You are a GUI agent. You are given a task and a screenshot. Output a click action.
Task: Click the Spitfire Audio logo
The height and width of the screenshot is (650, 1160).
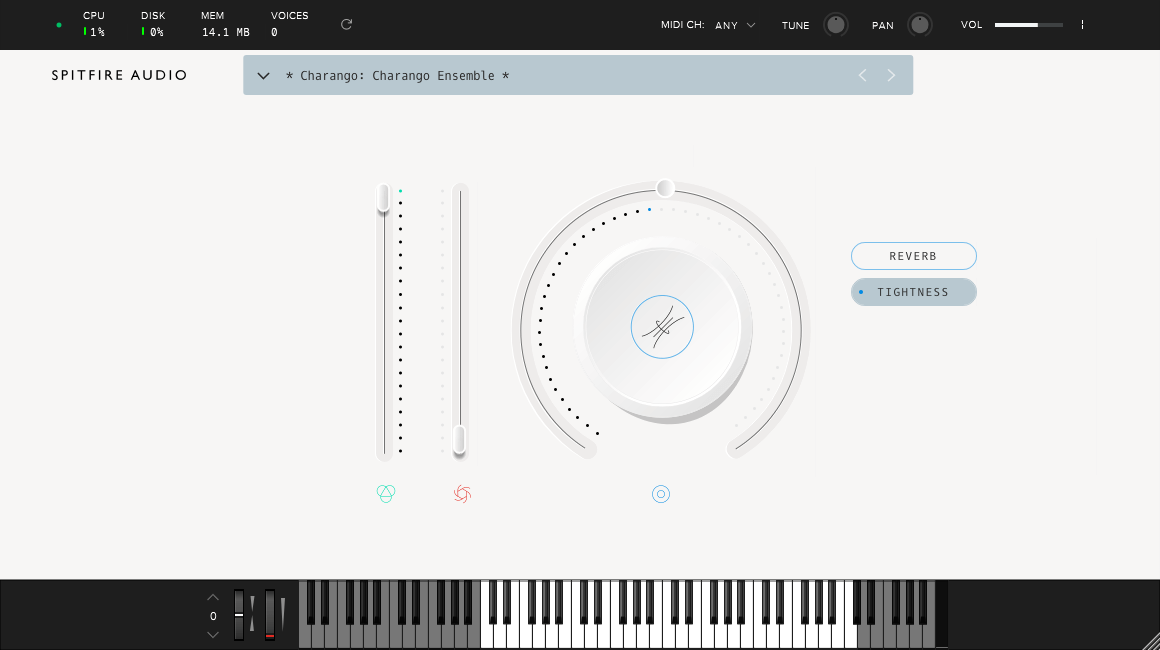point(119,75)
